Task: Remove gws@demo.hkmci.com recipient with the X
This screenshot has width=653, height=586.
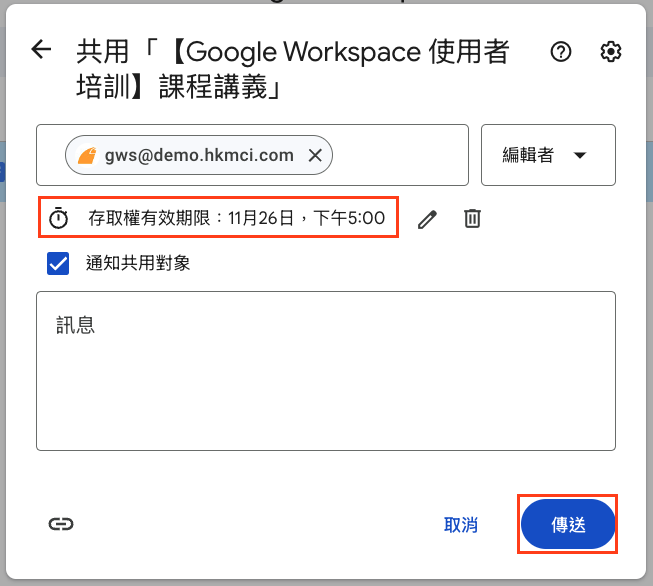Action: tap(315, 155)
